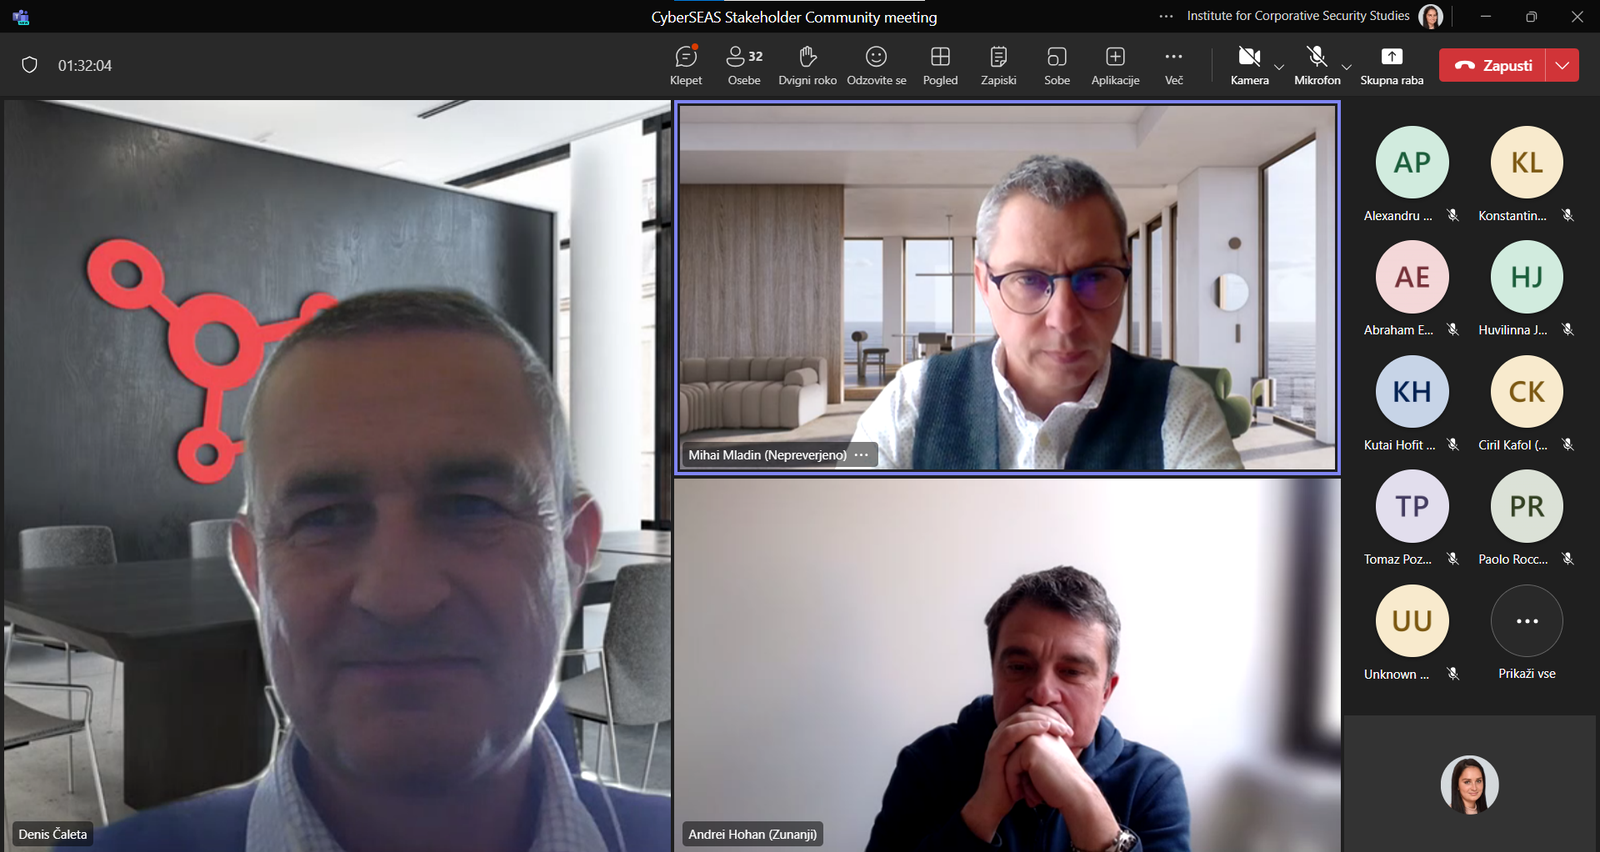
Task: Expand camera options arrow beside Kamera
Action: coord(1279,67)
